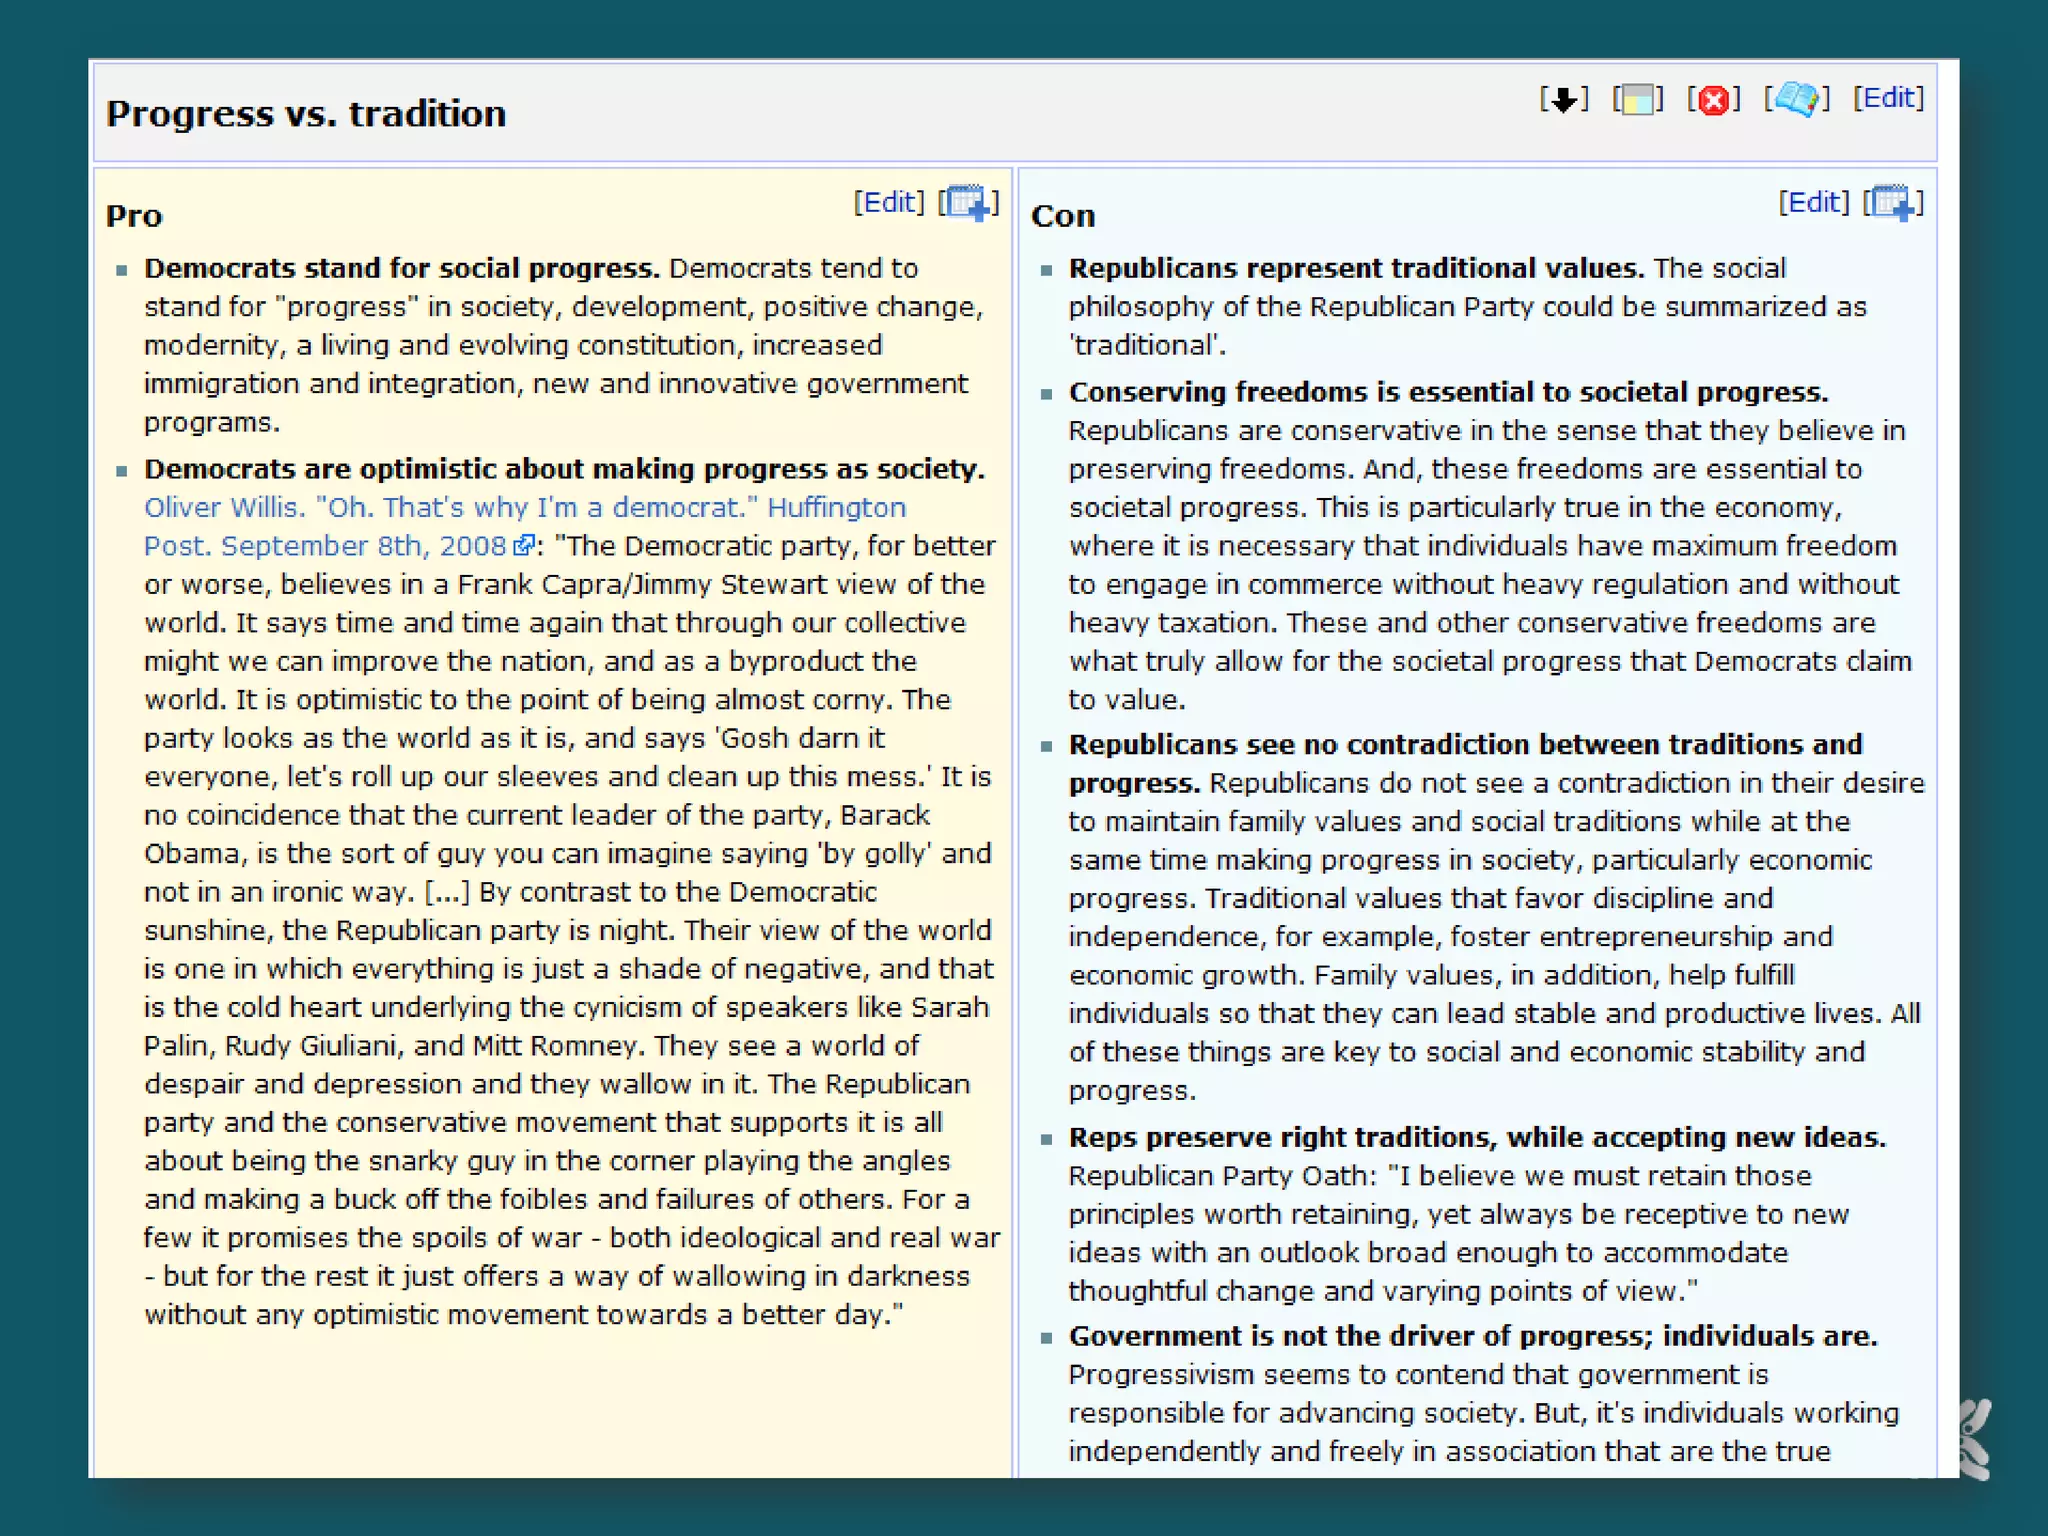This screenshot has height=1536, width=2048.
Task: Click the 'Progress vs. tradition' section heading
Action: click(x=306, y=114)
